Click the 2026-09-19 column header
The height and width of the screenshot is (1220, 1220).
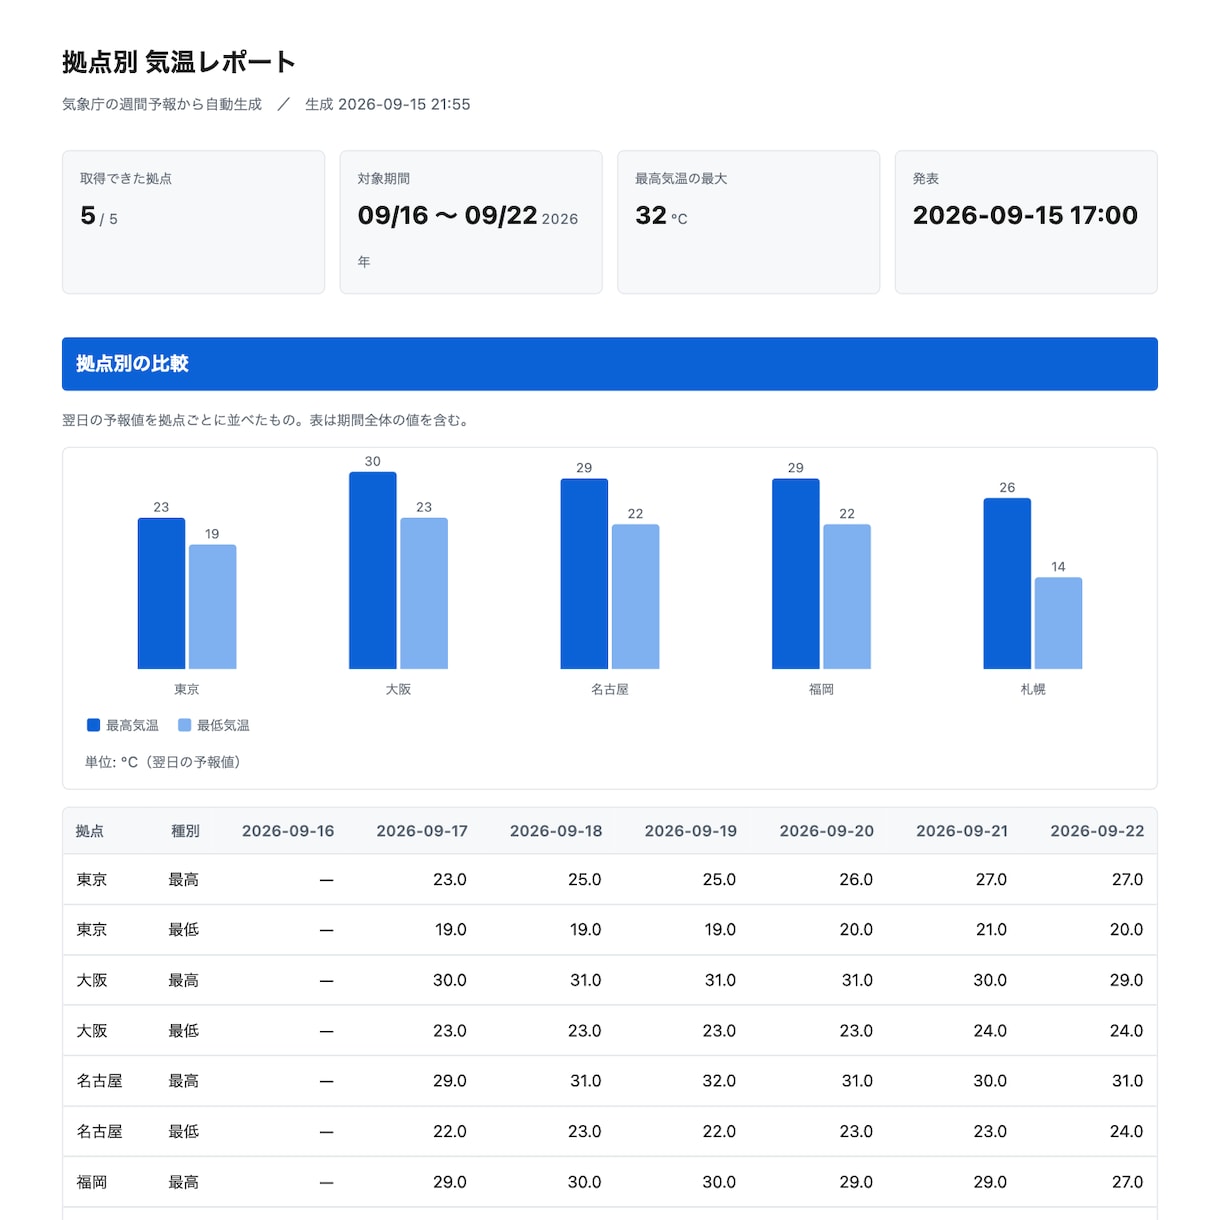tap(691, 831)
